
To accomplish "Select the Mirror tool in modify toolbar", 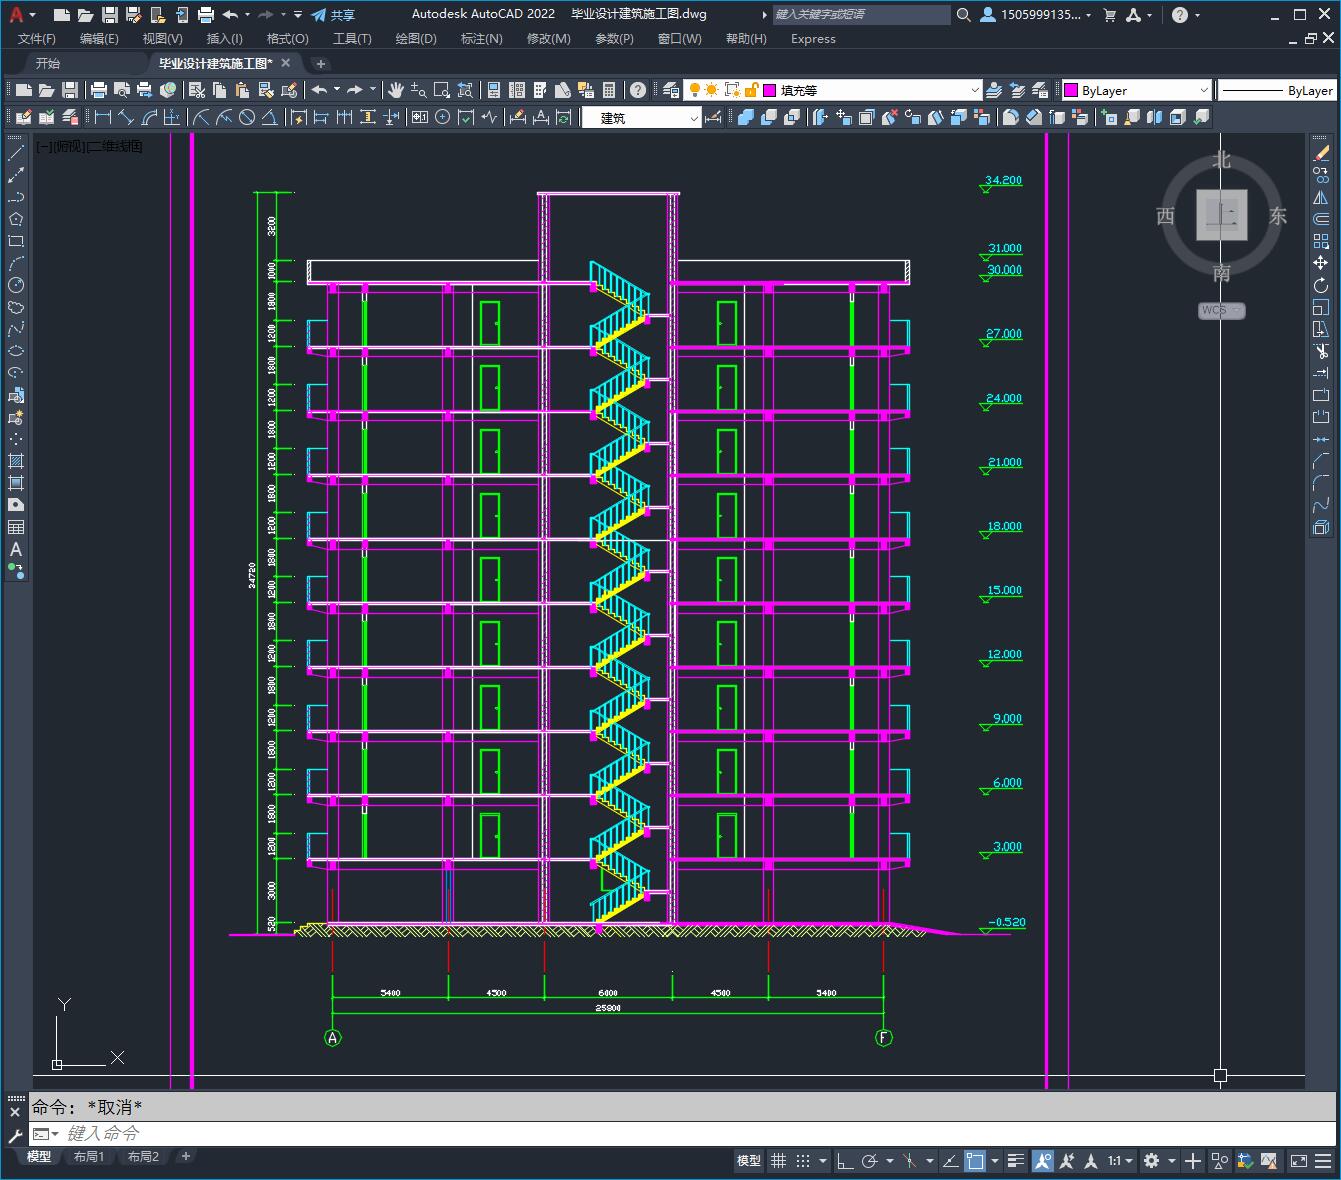I will (x=1321, y=197).
